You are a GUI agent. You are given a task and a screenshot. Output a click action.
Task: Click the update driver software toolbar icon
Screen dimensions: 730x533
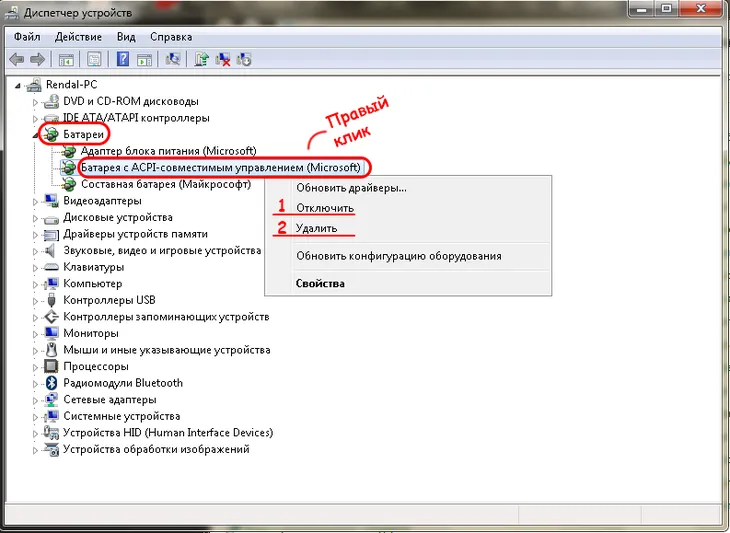(x=202, y=59)
